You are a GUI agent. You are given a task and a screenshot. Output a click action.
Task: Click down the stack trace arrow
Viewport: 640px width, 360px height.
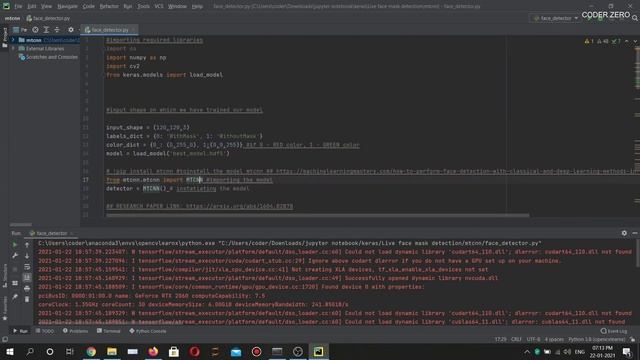(27, 256)
